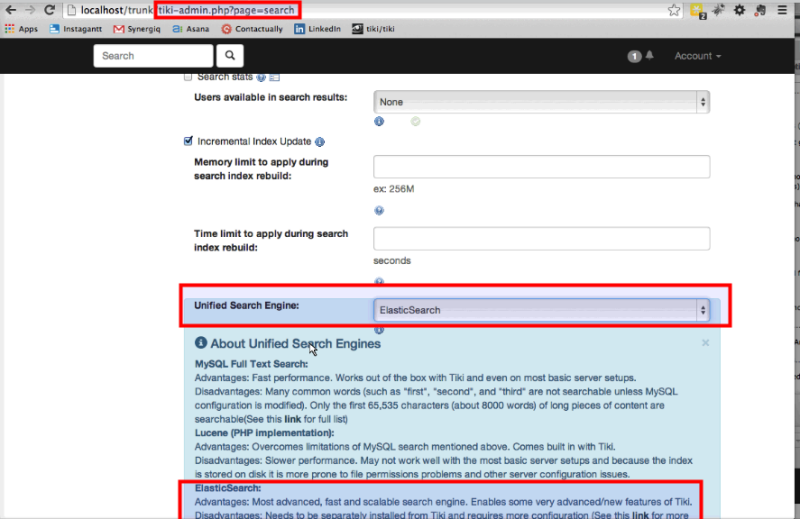800x519 pixels.
Task: Expand the Unified Search Engine dropdown
Action: click(541, 310)
